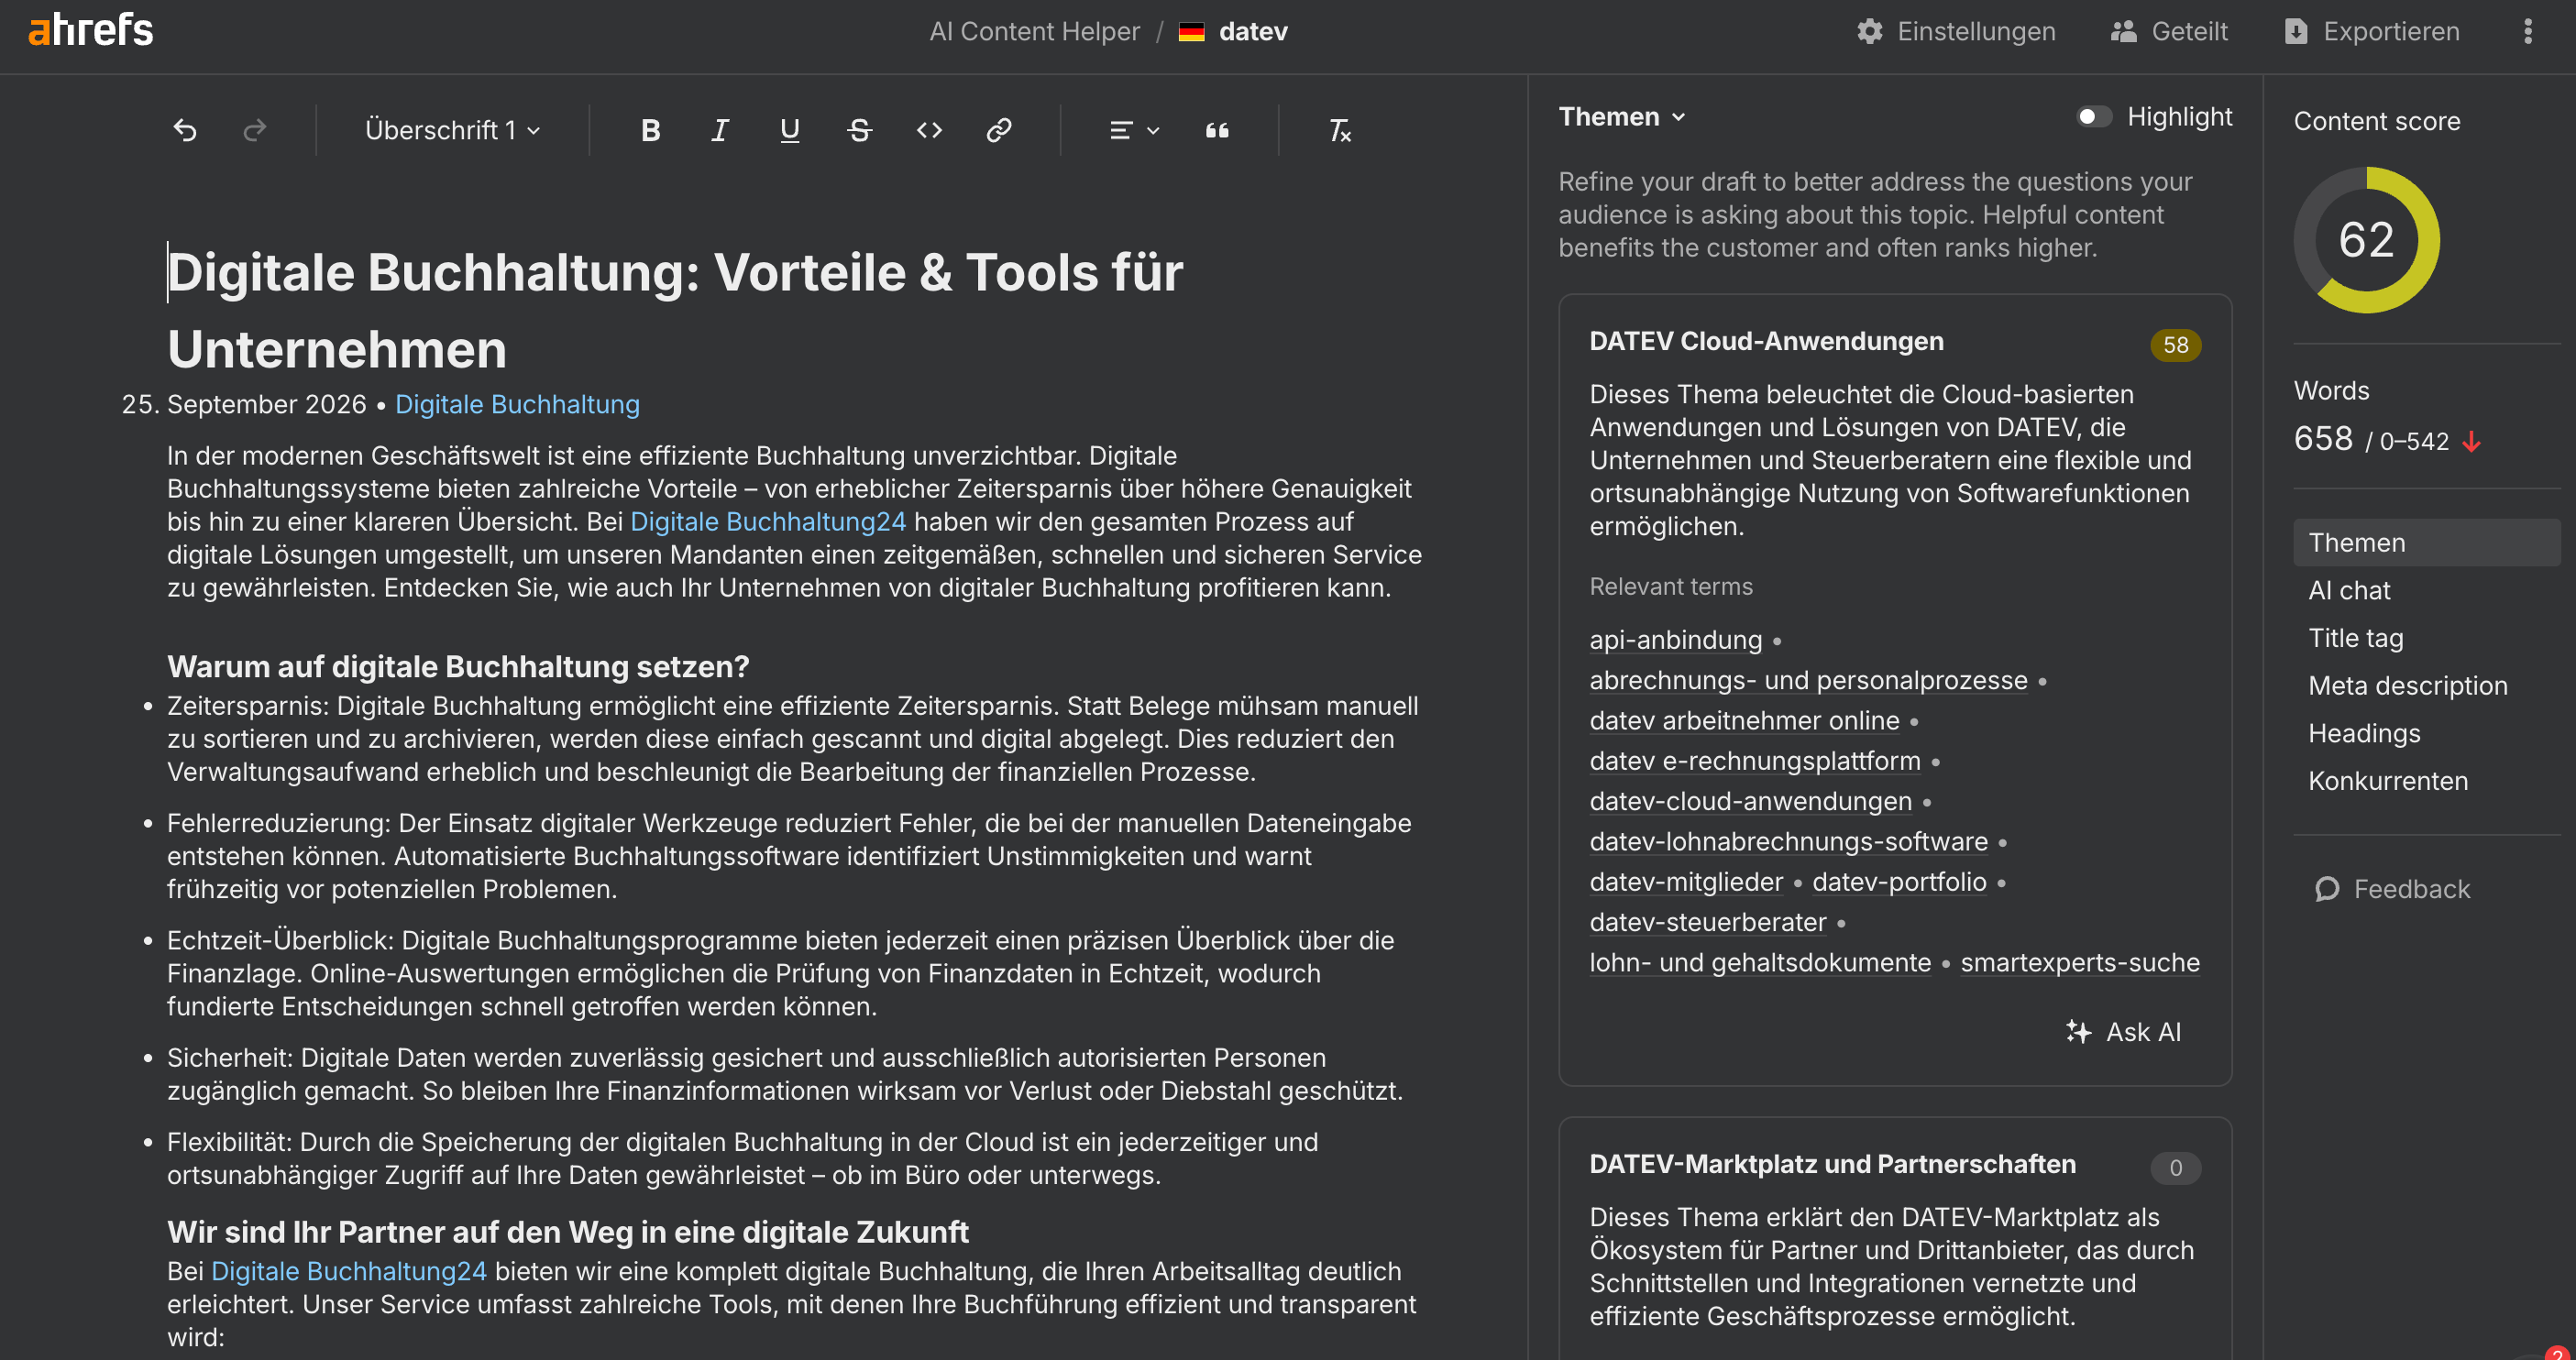
Task: Select Themen in the right sidebar
Action: click(x=2426, y=542)
